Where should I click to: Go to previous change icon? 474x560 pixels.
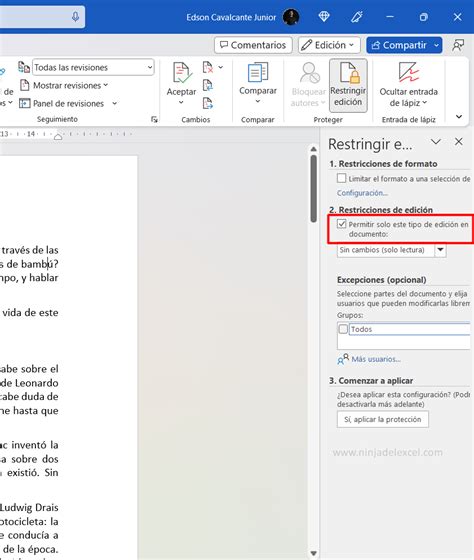coord(208,85)
